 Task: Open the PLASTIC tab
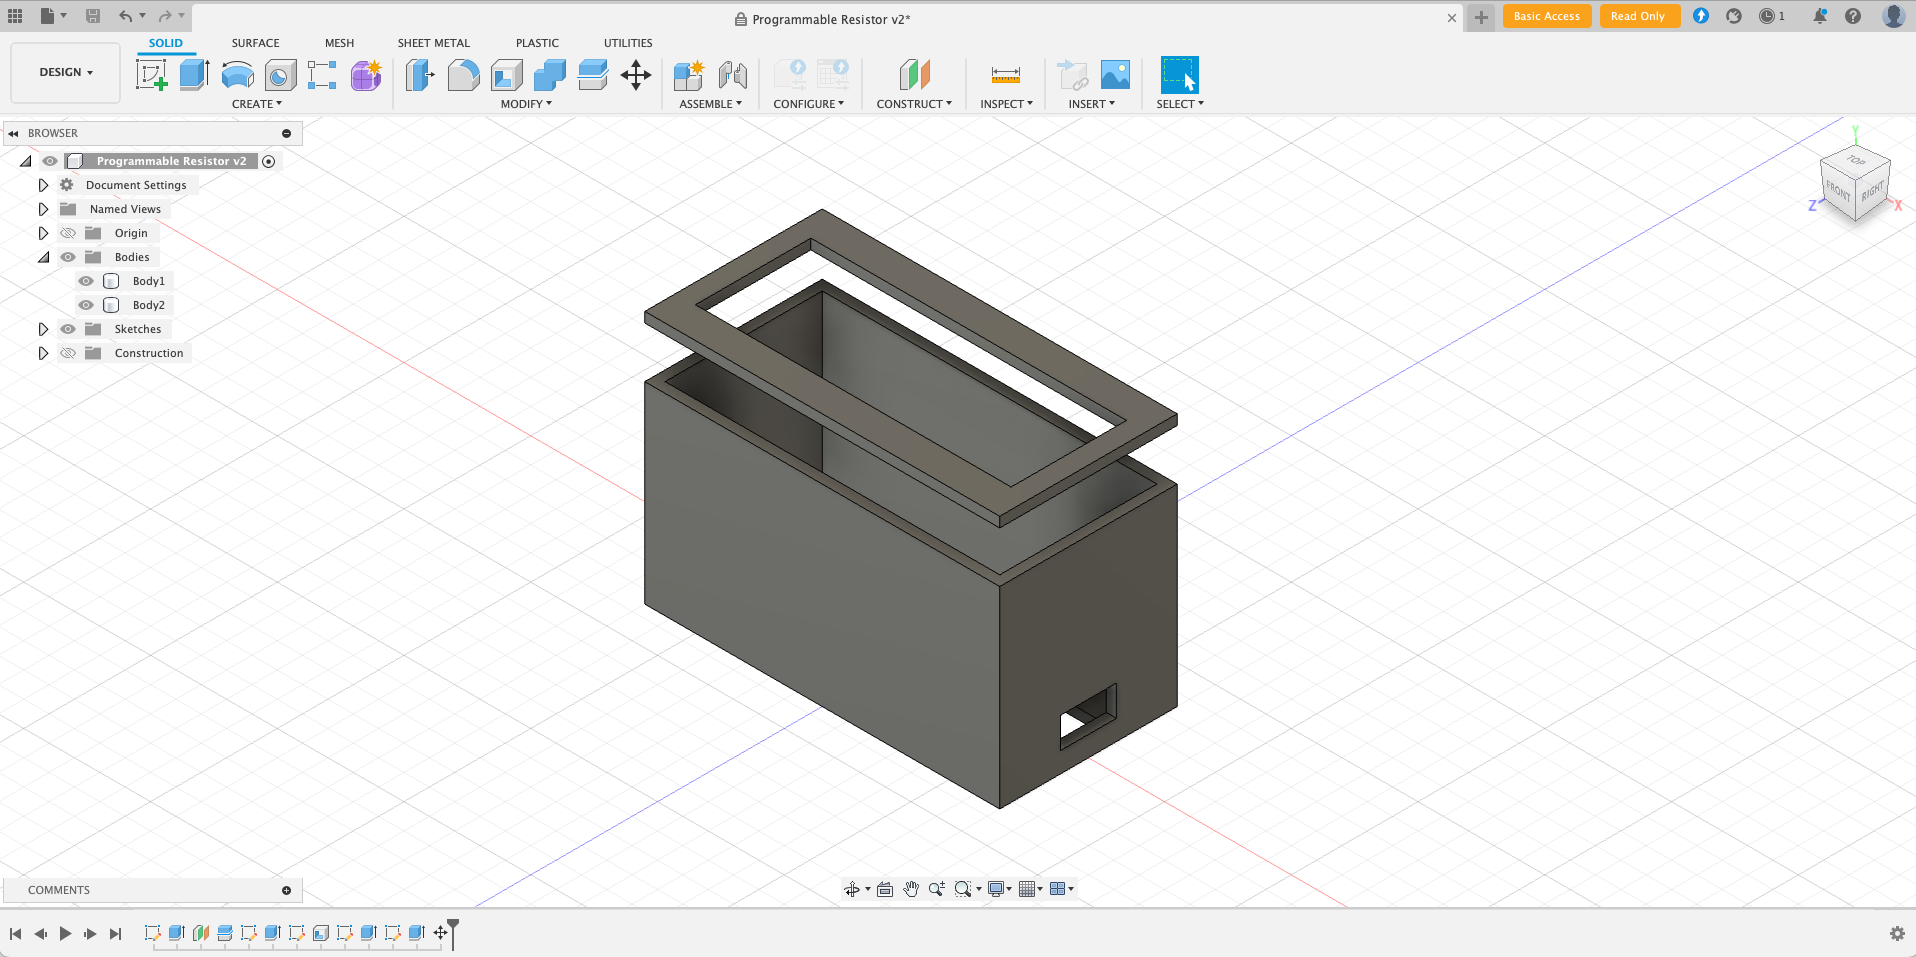[x=538, y=43]
